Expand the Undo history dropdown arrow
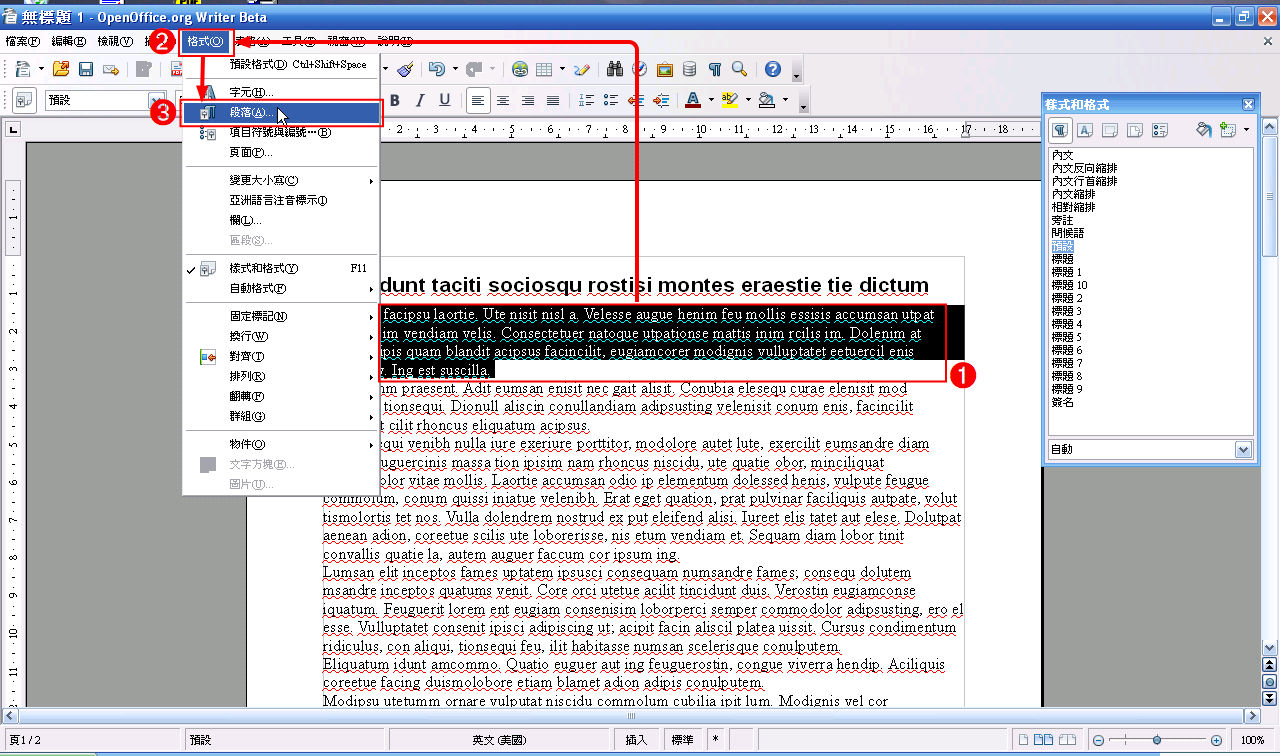This screenshot has height=756, width=1280. (x=454, y=69)
